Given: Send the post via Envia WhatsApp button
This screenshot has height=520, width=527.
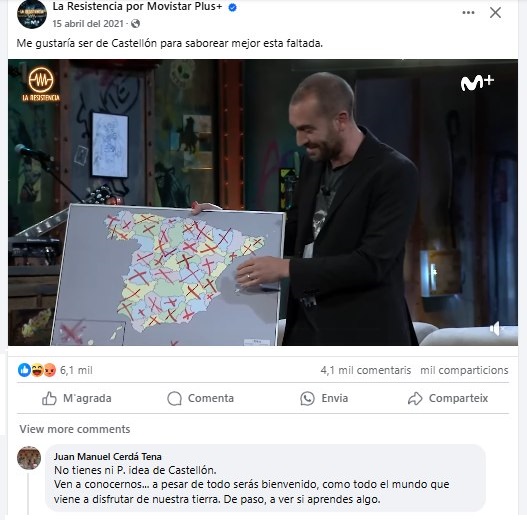Looking at the screenshot, I should click(x=324, y=398).
